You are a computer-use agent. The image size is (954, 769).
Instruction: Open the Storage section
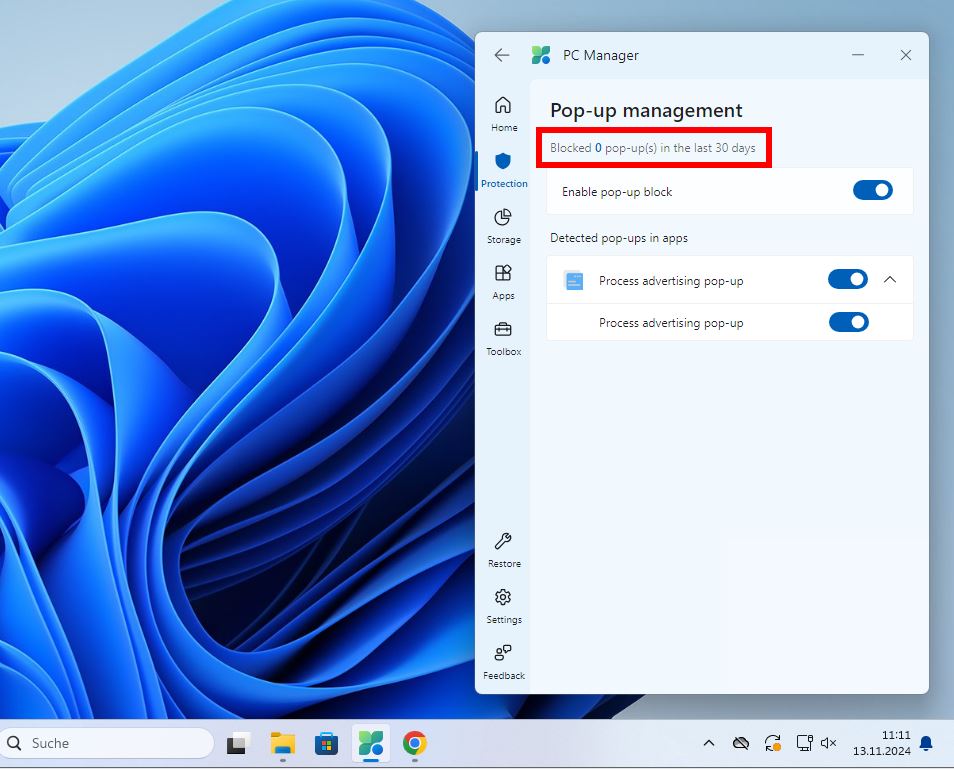(503, 224)
